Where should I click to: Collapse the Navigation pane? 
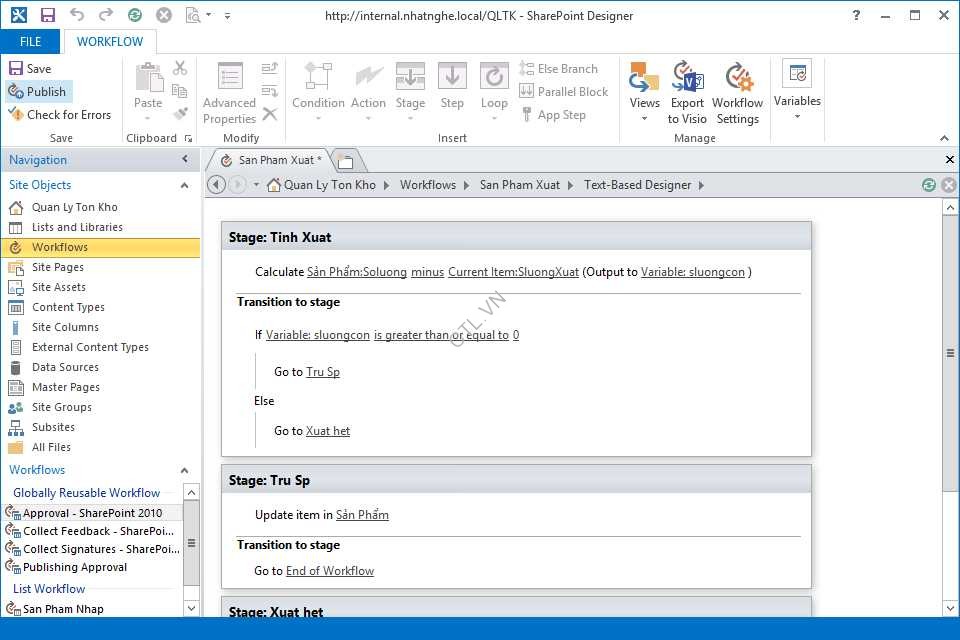185,160
